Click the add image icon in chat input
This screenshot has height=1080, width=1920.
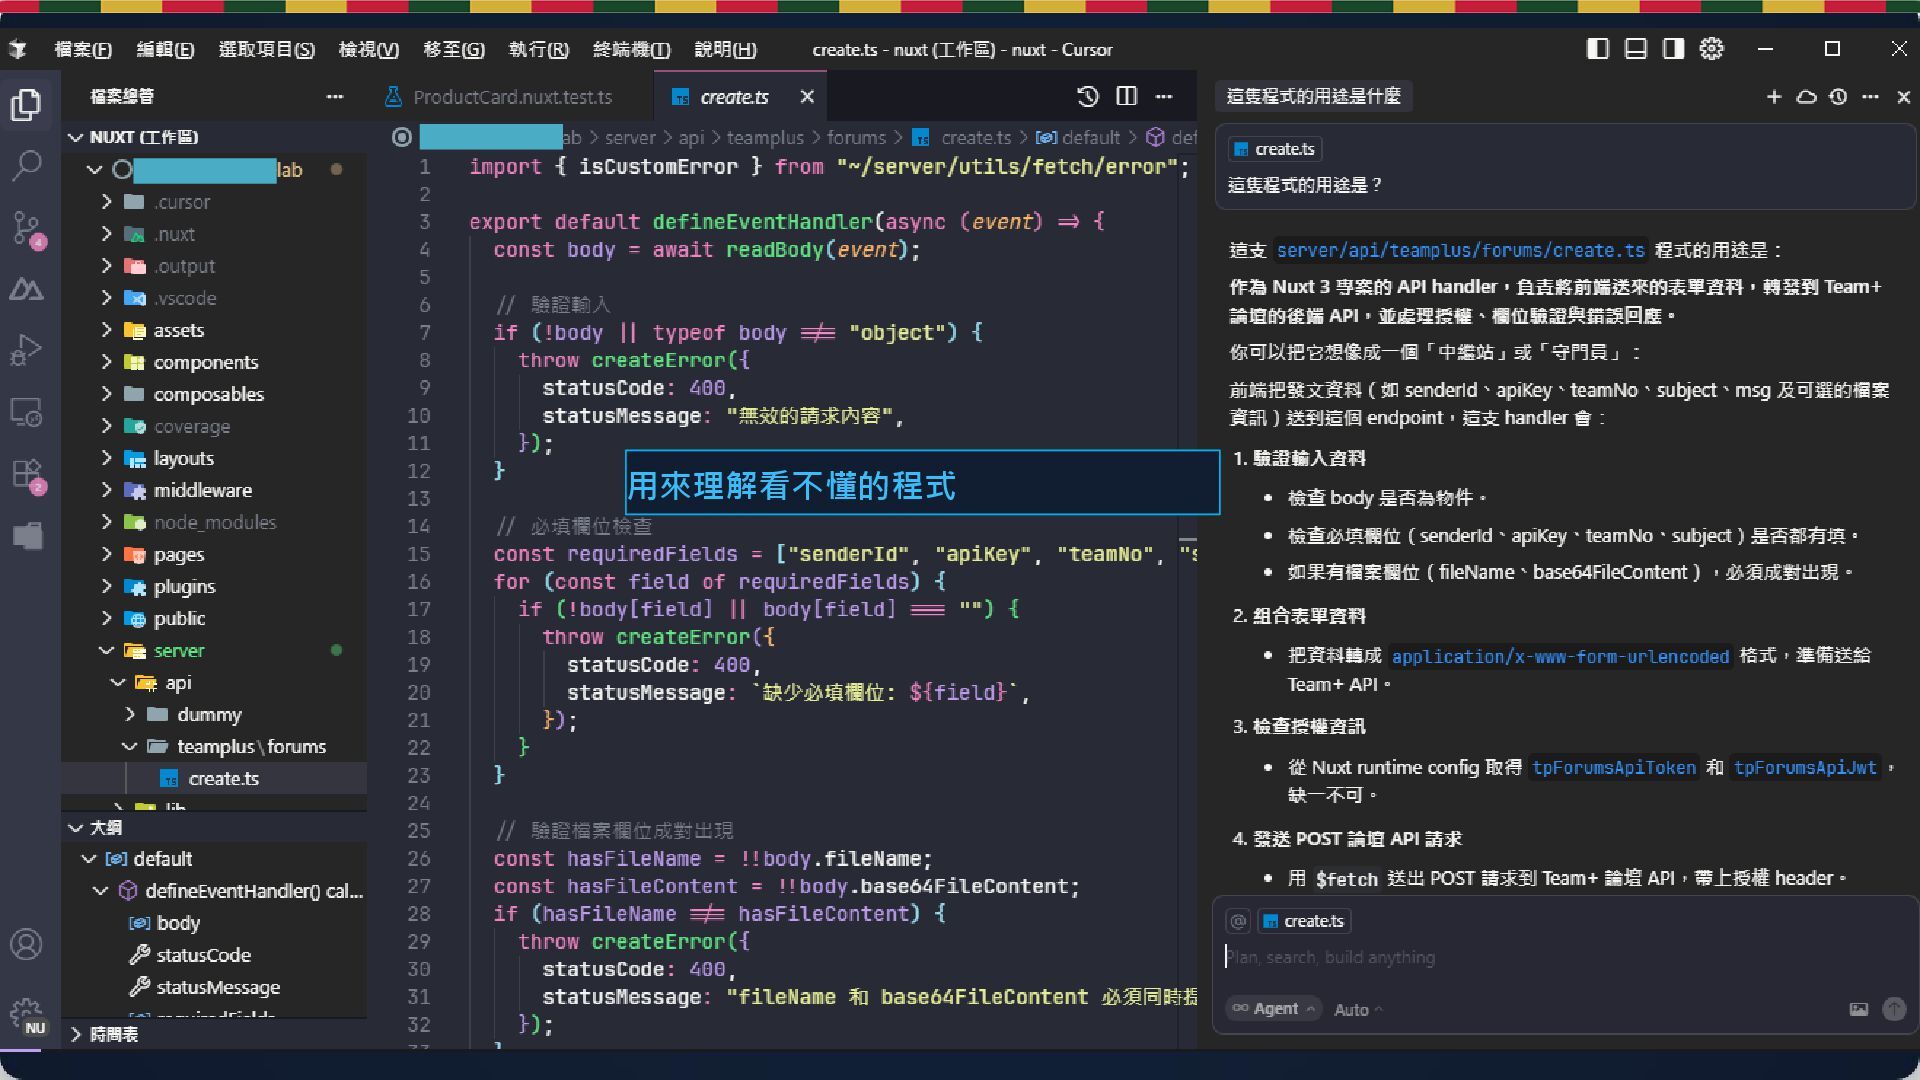(1858, 1009)
